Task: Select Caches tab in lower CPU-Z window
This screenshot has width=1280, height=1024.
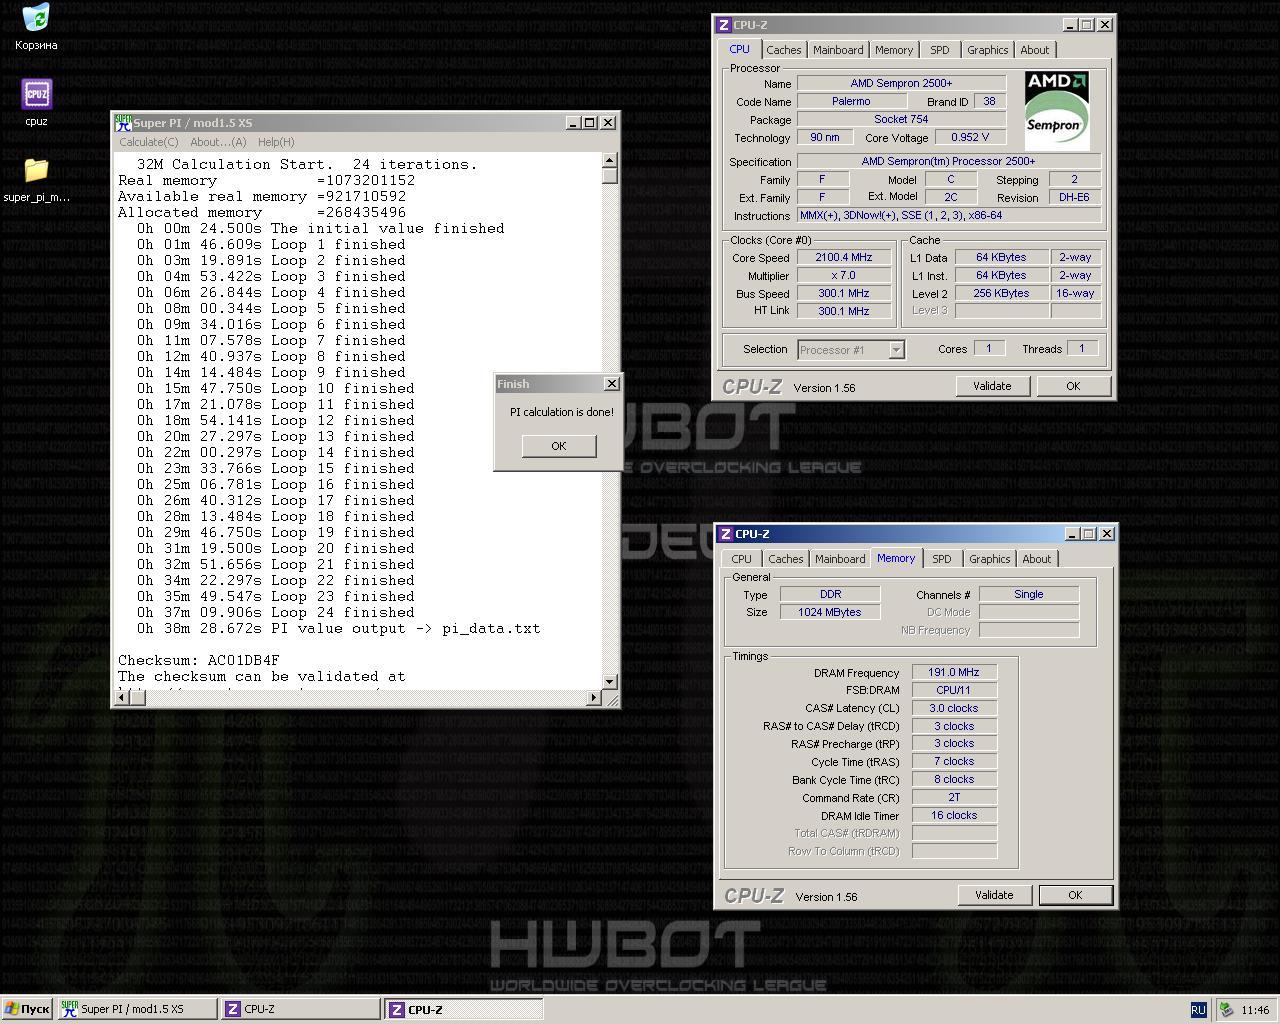Action: coord(786,559)
